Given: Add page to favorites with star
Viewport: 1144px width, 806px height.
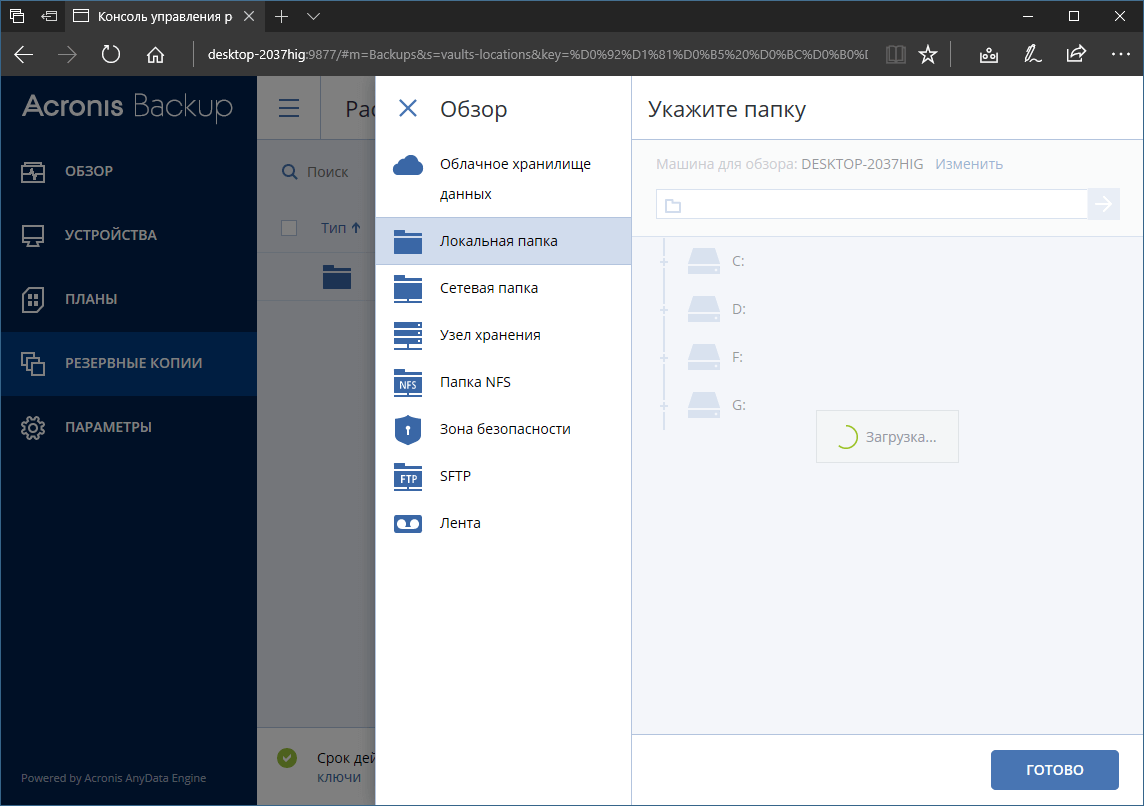Looking at the screenshot, I should 927,55.
